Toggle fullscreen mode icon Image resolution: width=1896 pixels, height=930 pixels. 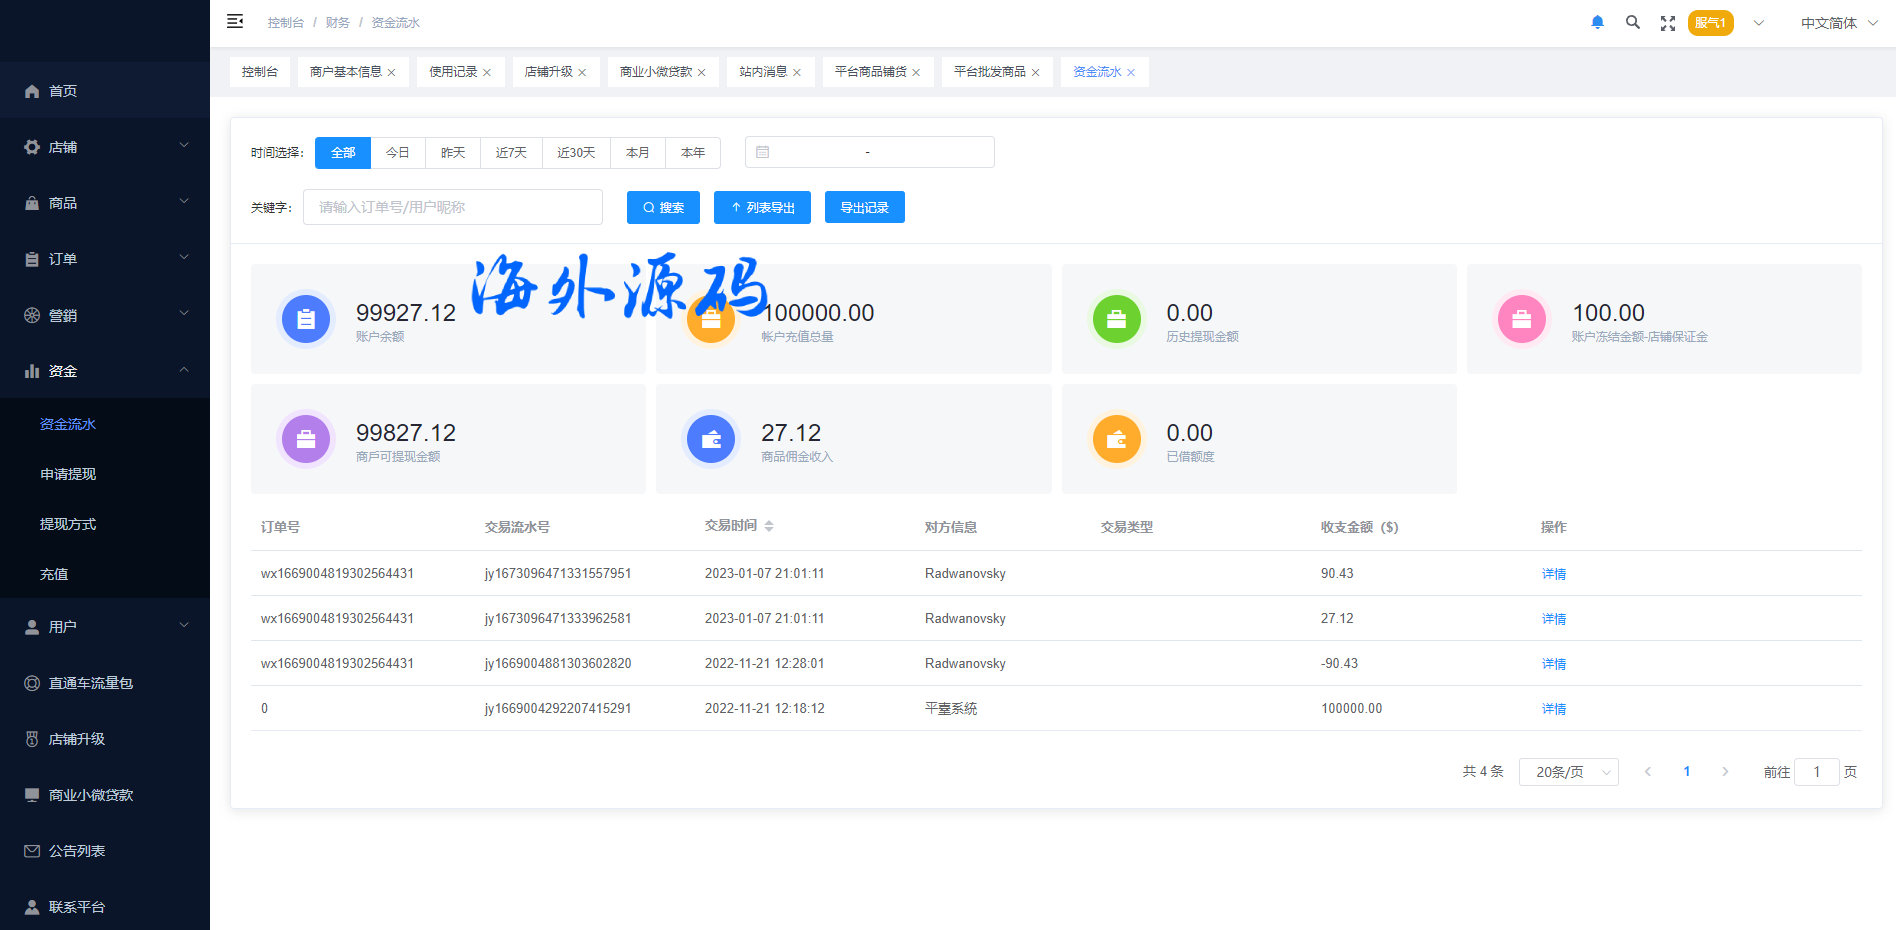coord(1667,23)
